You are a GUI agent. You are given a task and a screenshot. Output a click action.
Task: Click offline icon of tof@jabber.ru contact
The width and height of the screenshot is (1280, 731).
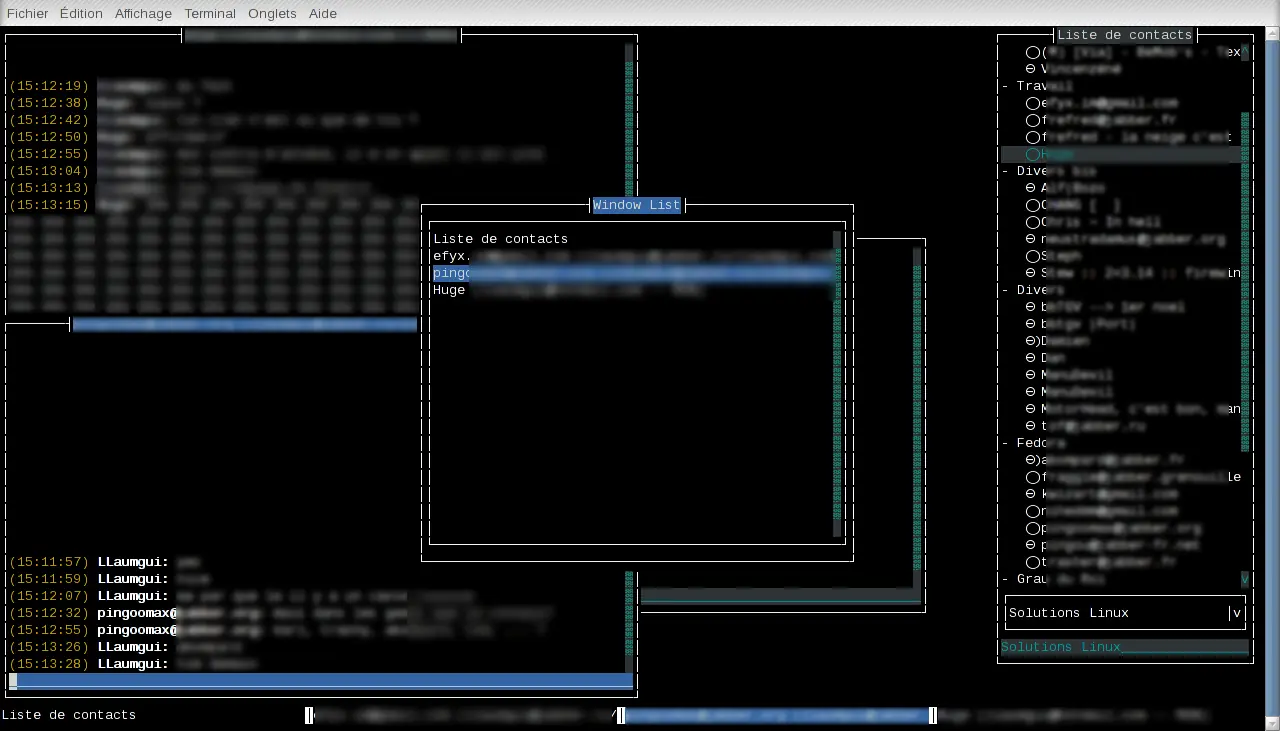coord(1031,426)
